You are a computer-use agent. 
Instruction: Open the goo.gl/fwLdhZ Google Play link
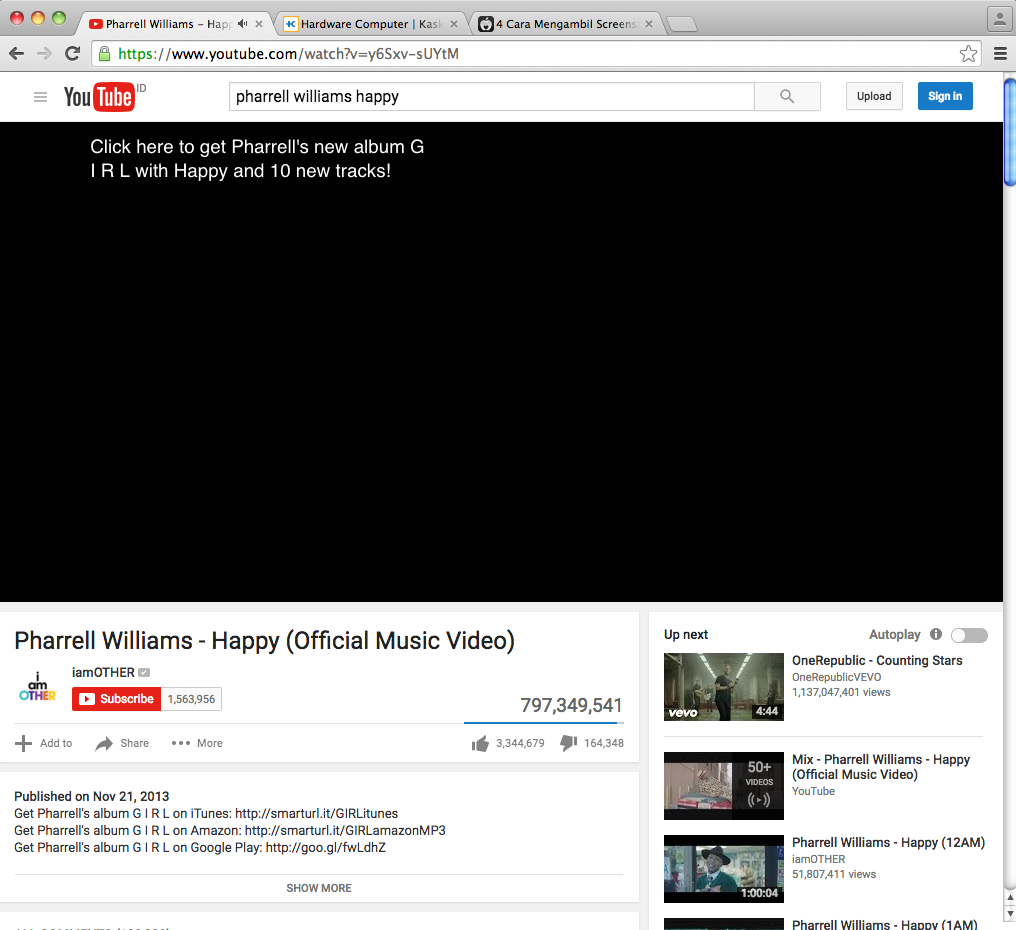pyautogui.click(x=325, y=847)
